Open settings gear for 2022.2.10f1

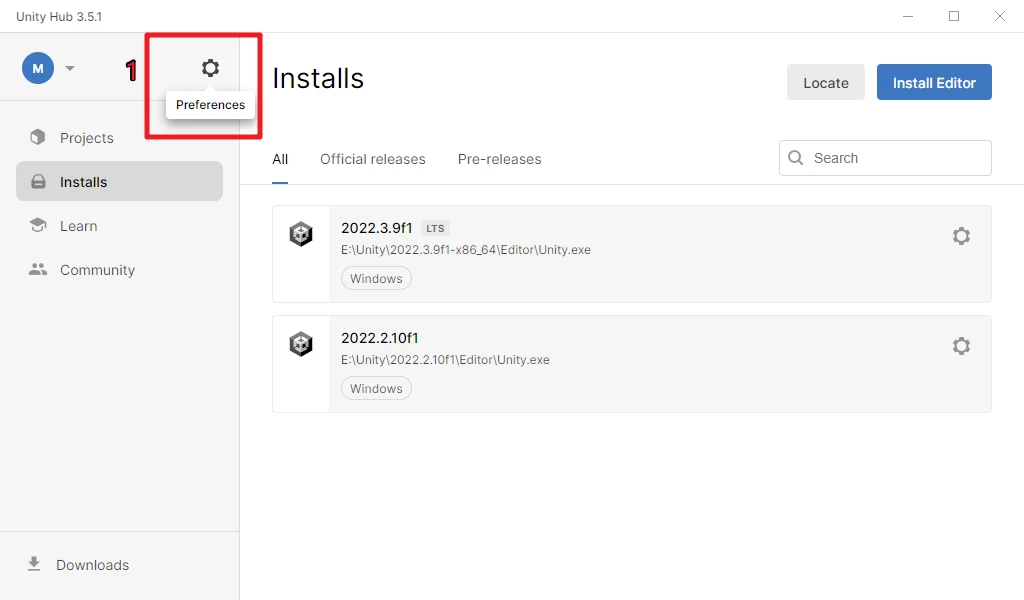[x=961, y=346]
